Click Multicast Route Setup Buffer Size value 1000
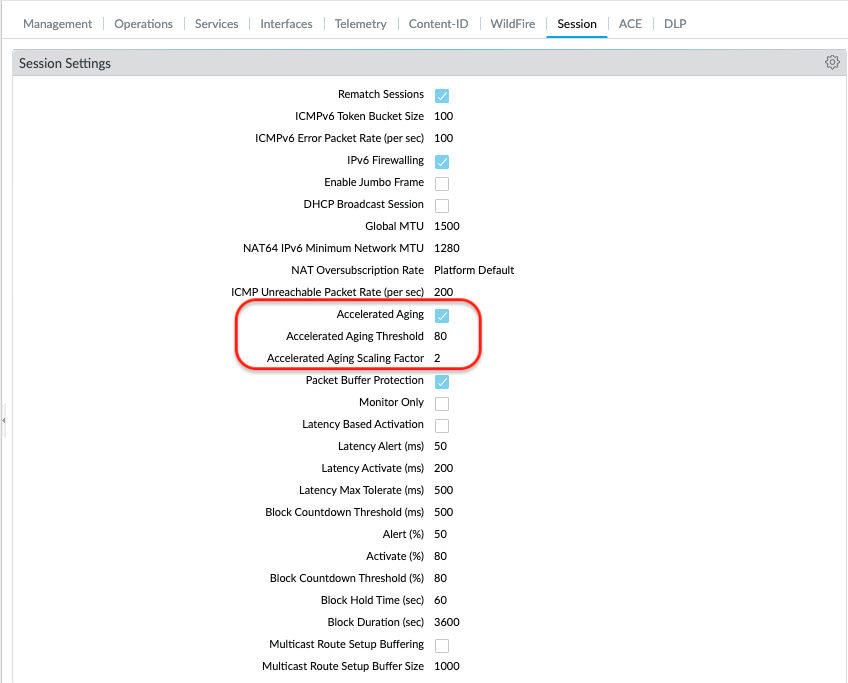The height and width of the screenshot is (683, 848). (x=447, y=666)
